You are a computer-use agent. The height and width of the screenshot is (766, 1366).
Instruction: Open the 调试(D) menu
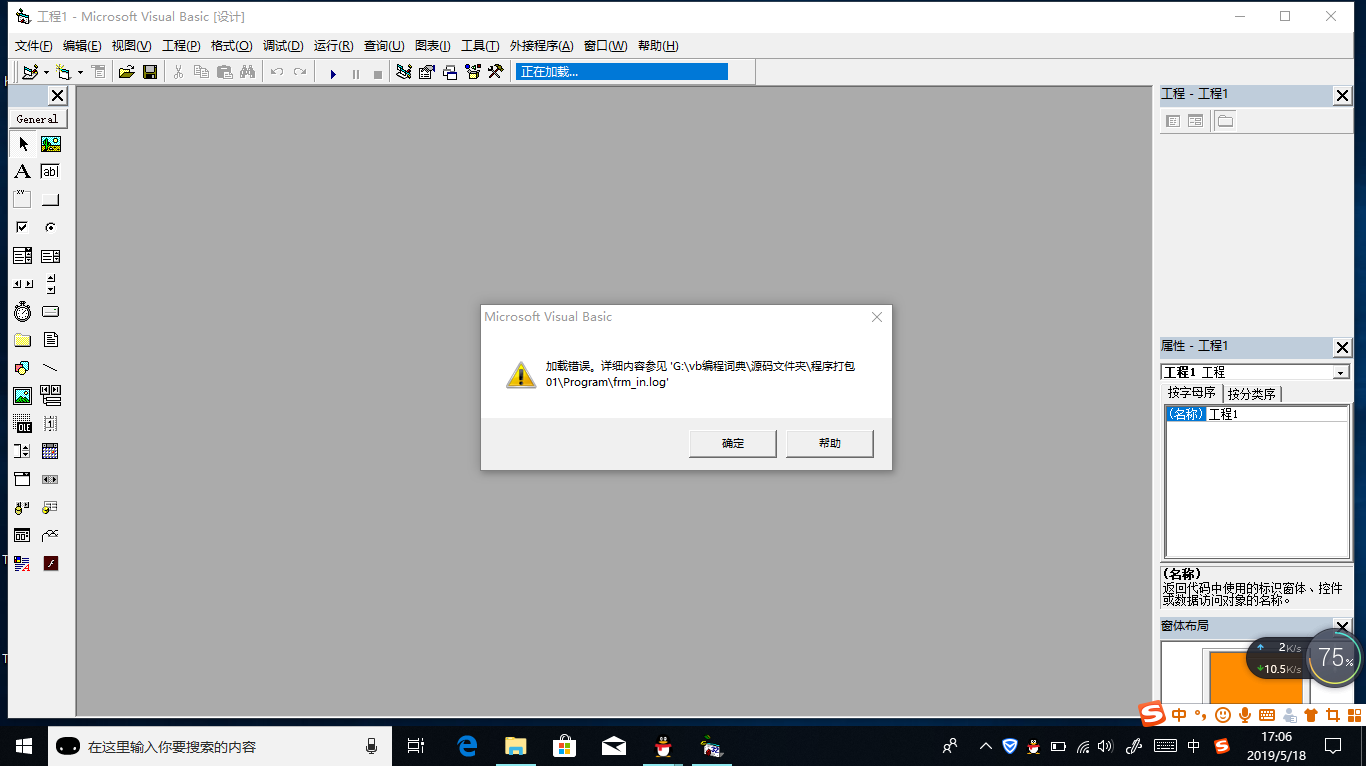click(283, 46)
